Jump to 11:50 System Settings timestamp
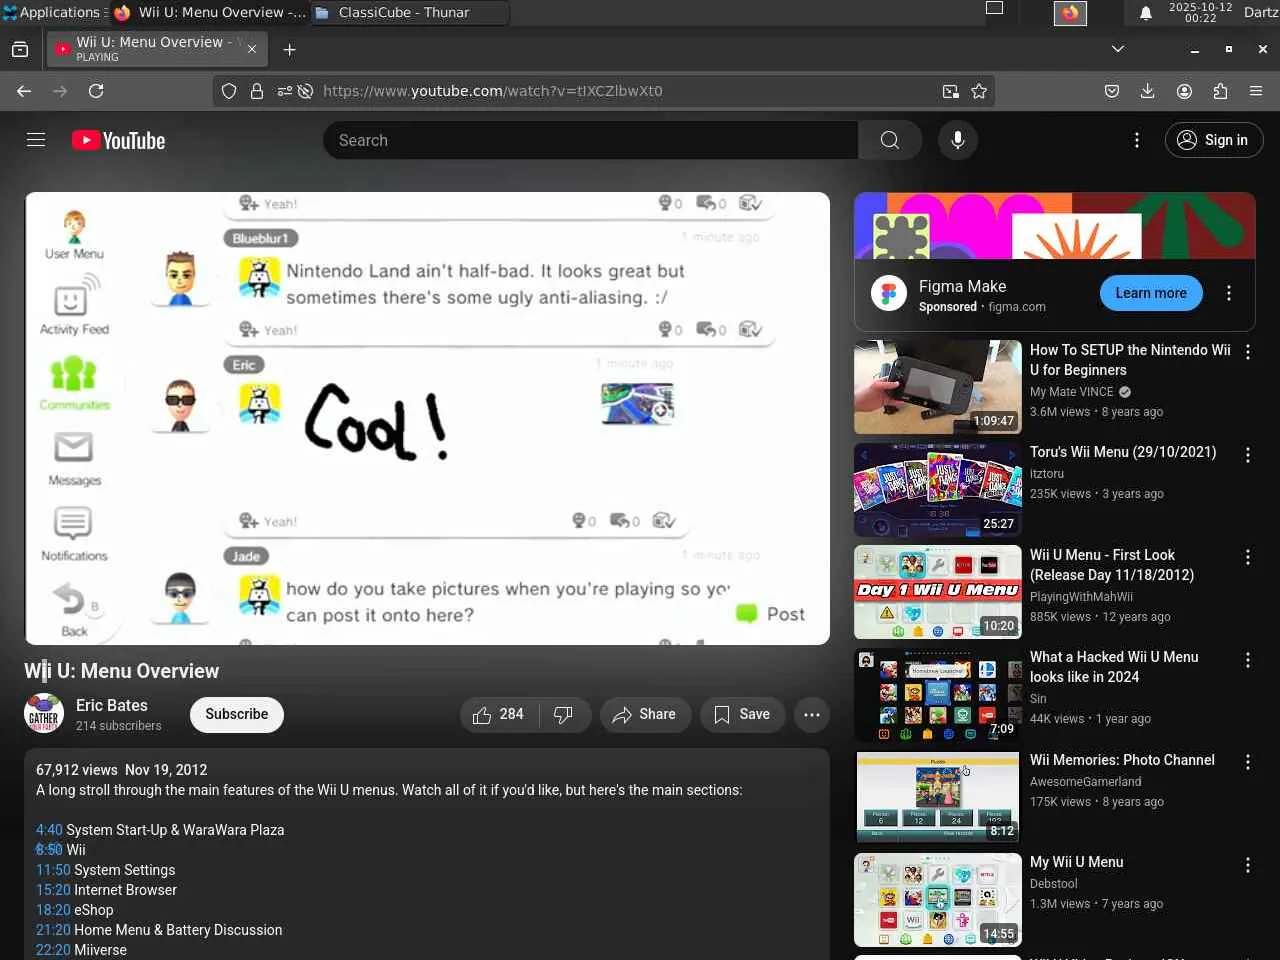Viewport: 1280px width, 960px height. pyautogui.click(x=53, y=870)
